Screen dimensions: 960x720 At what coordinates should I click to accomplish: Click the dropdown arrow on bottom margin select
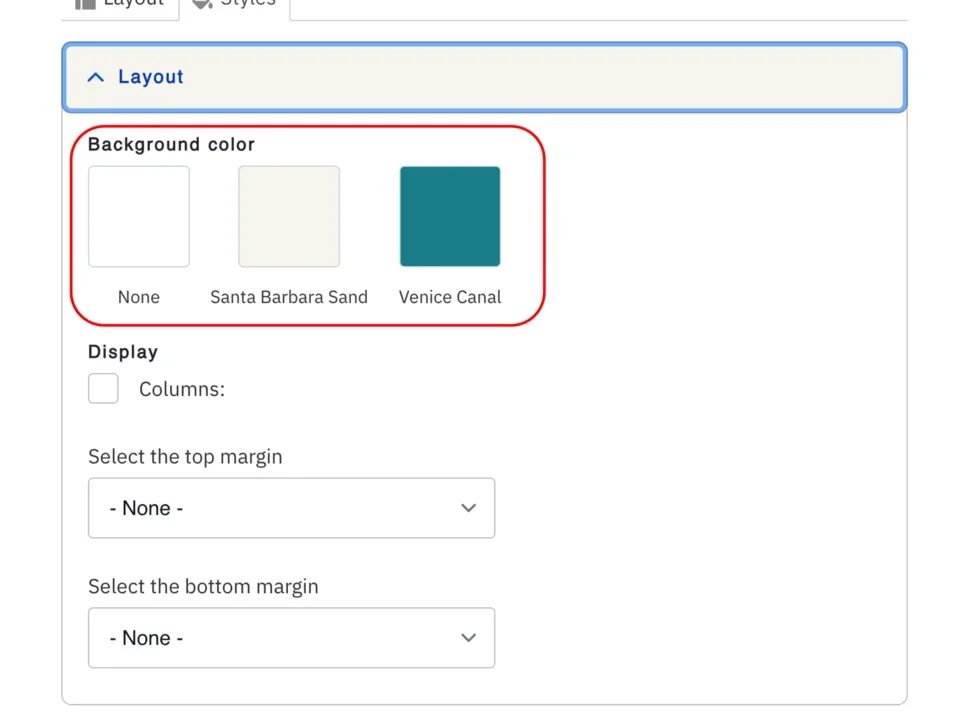coord(468,637)
